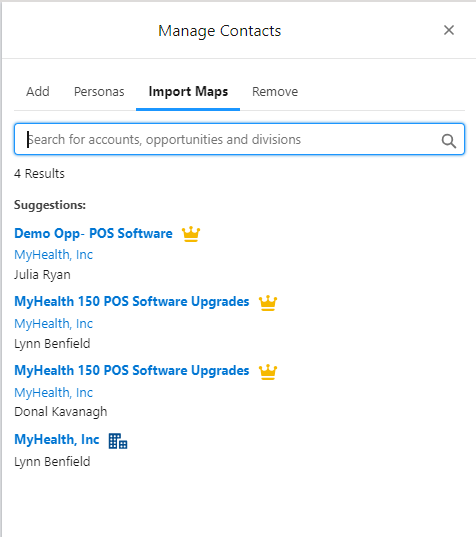Click the building icon next to MyHealth, Inc

tap(118, 441)
